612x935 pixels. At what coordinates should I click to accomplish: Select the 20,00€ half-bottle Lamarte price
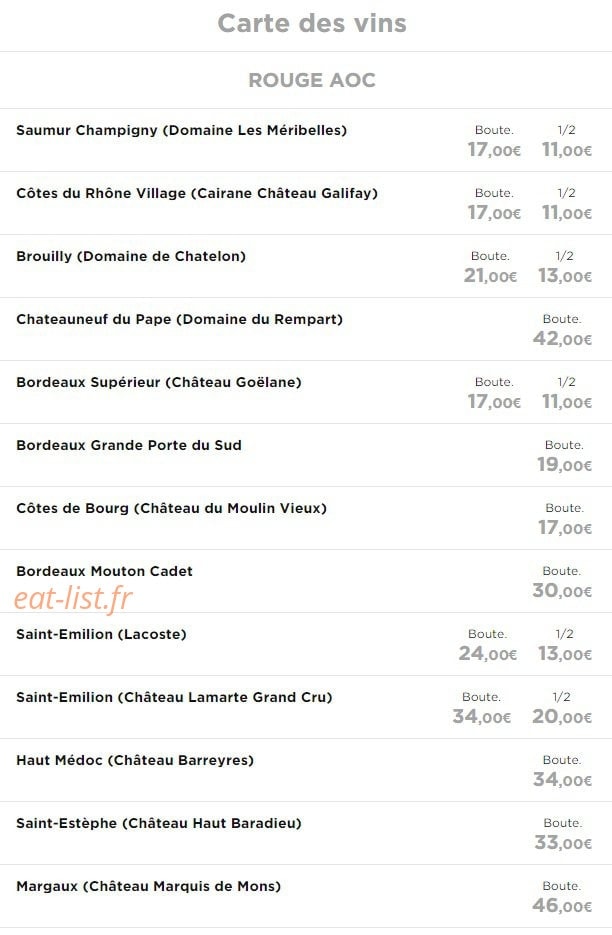[x=562, y=717]
